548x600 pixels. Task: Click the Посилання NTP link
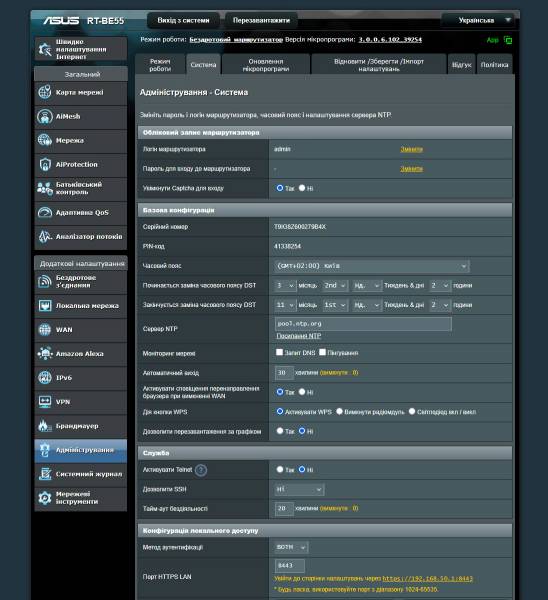coord(298,336)
